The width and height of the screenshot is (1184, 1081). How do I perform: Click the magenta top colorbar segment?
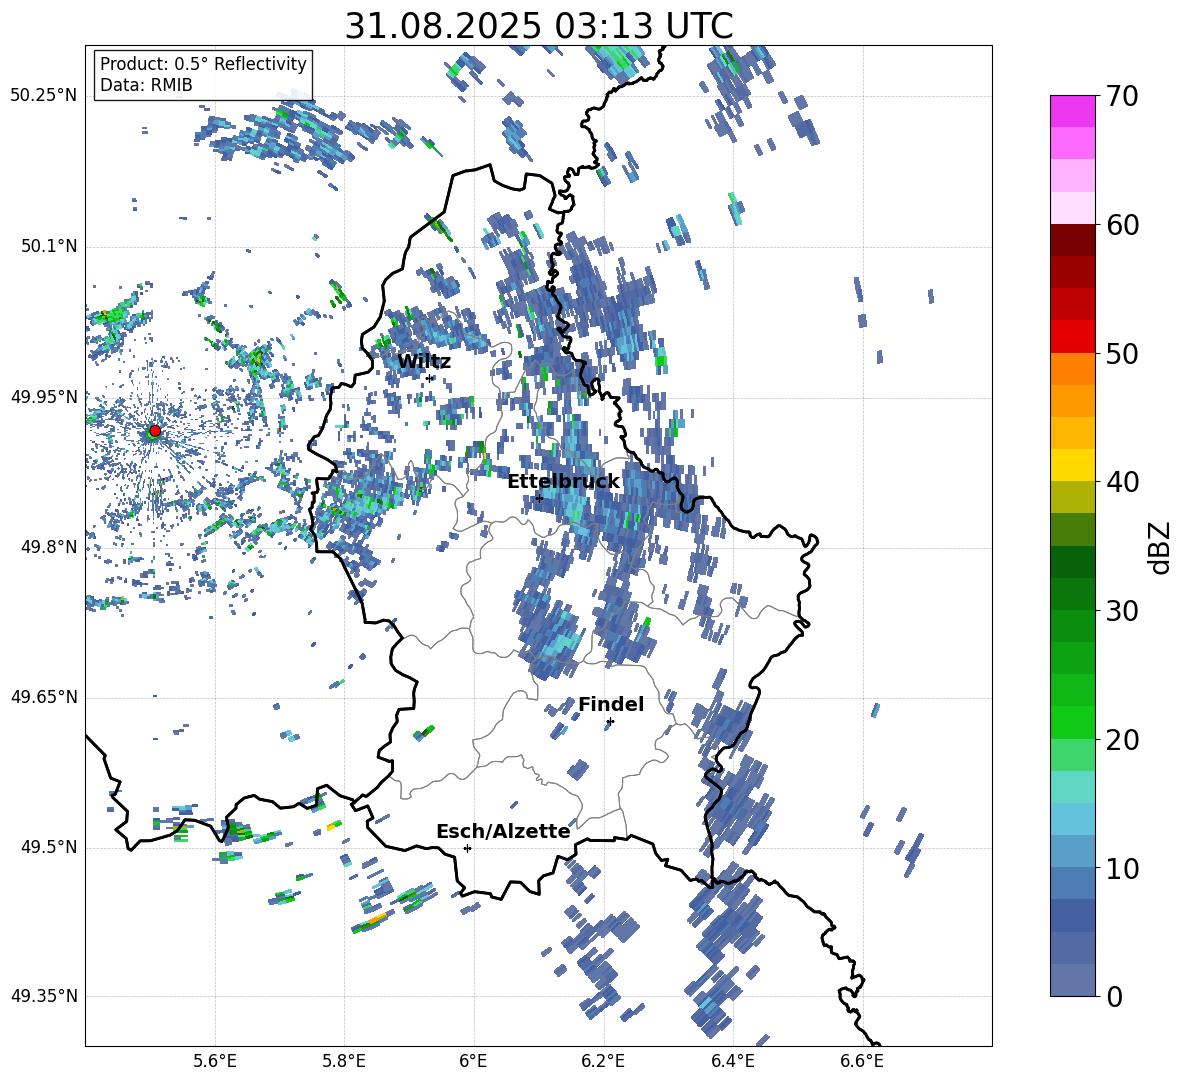click(1072, 111)
